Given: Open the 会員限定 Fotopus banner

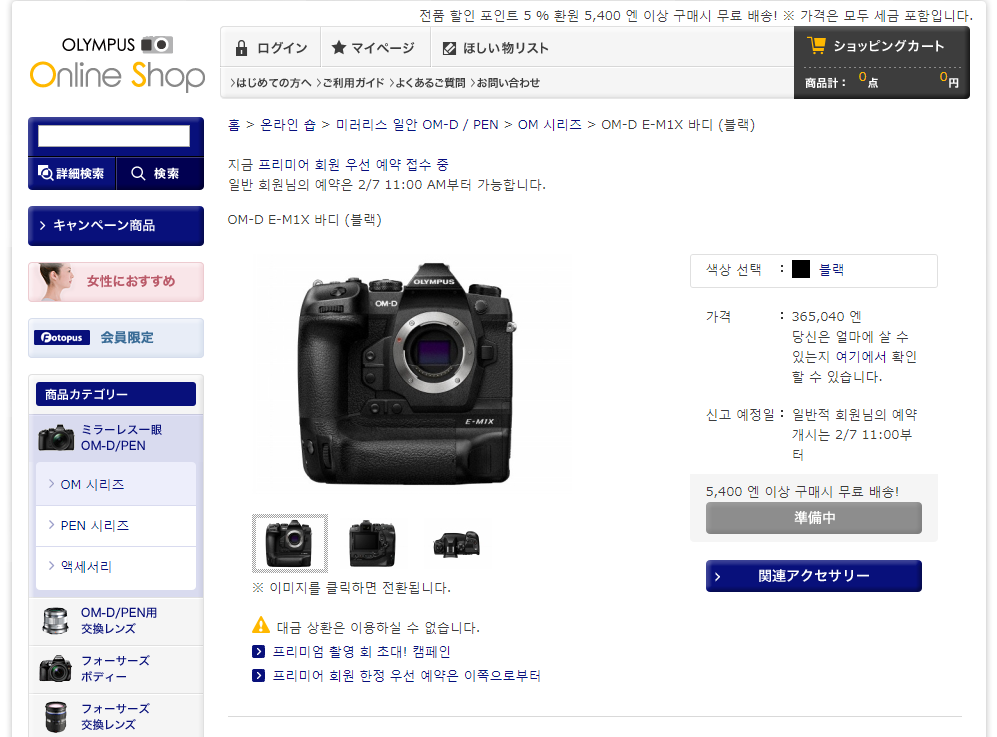Looking at the screenshot, I should tap(116, 338).
